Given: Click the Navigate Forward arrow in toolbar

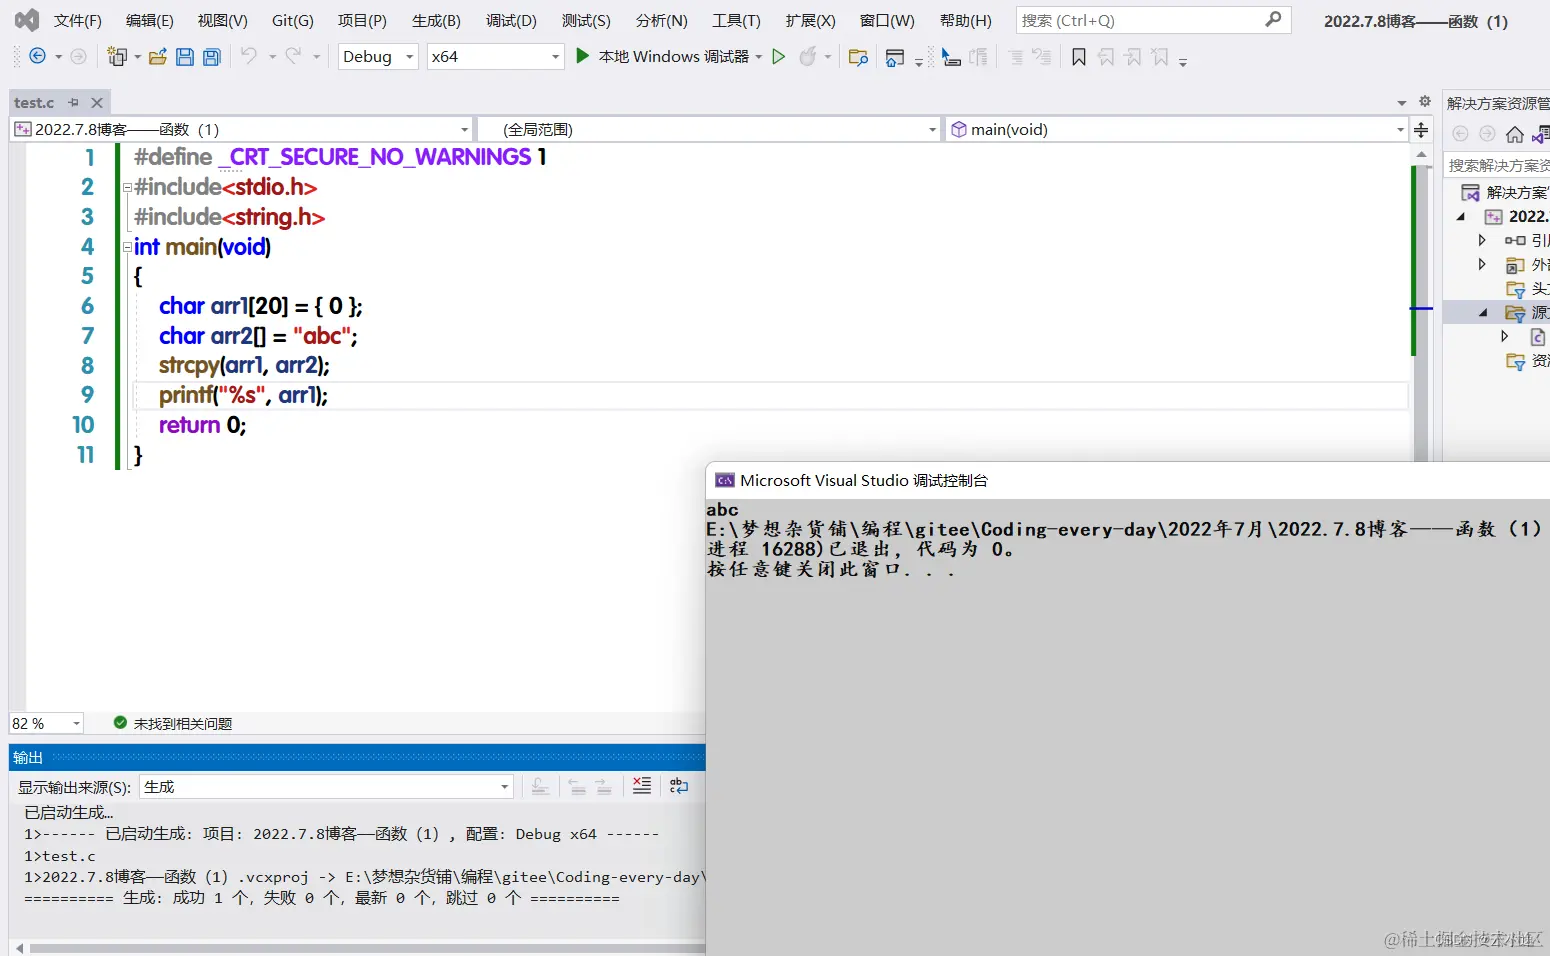Looking at the screenshot, I should [78, 57].
